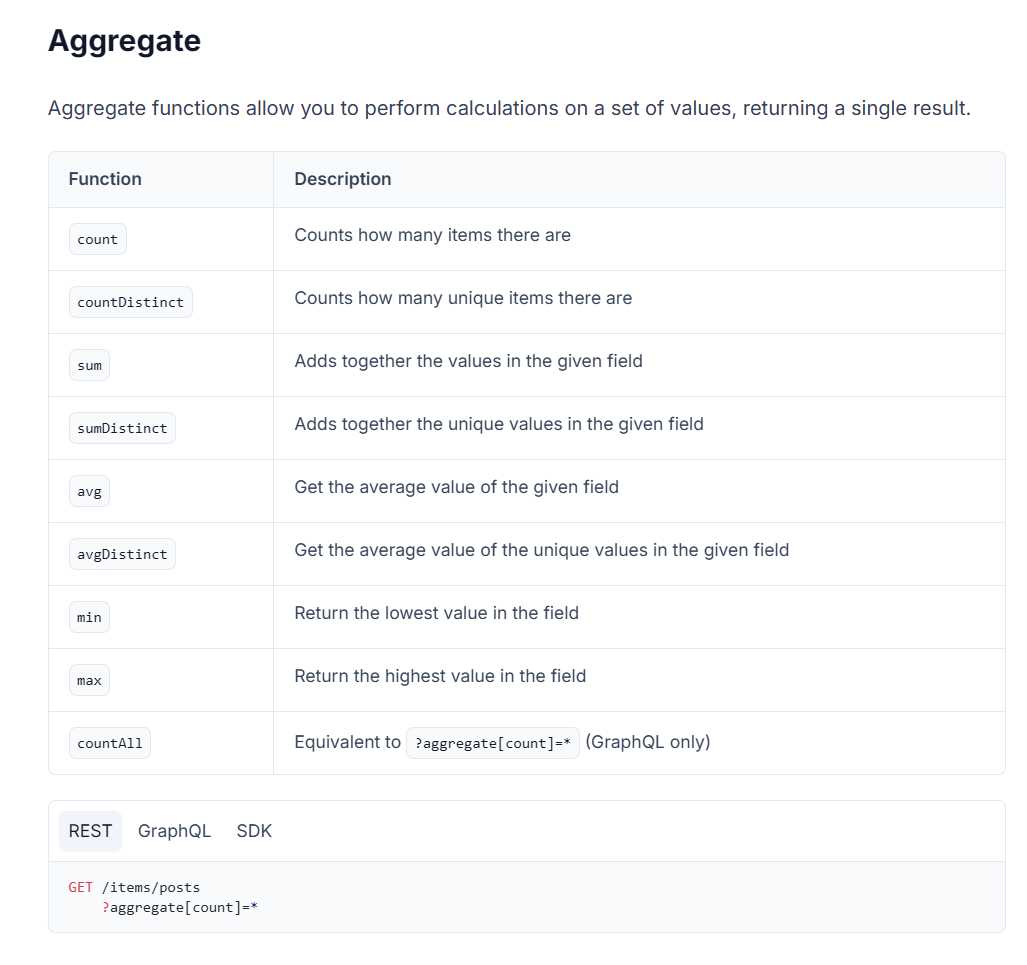Screen dimensions: 1027x965
Task: Click the inline ?aggregate[count]=* code snippet
Action: pos(492,743)
